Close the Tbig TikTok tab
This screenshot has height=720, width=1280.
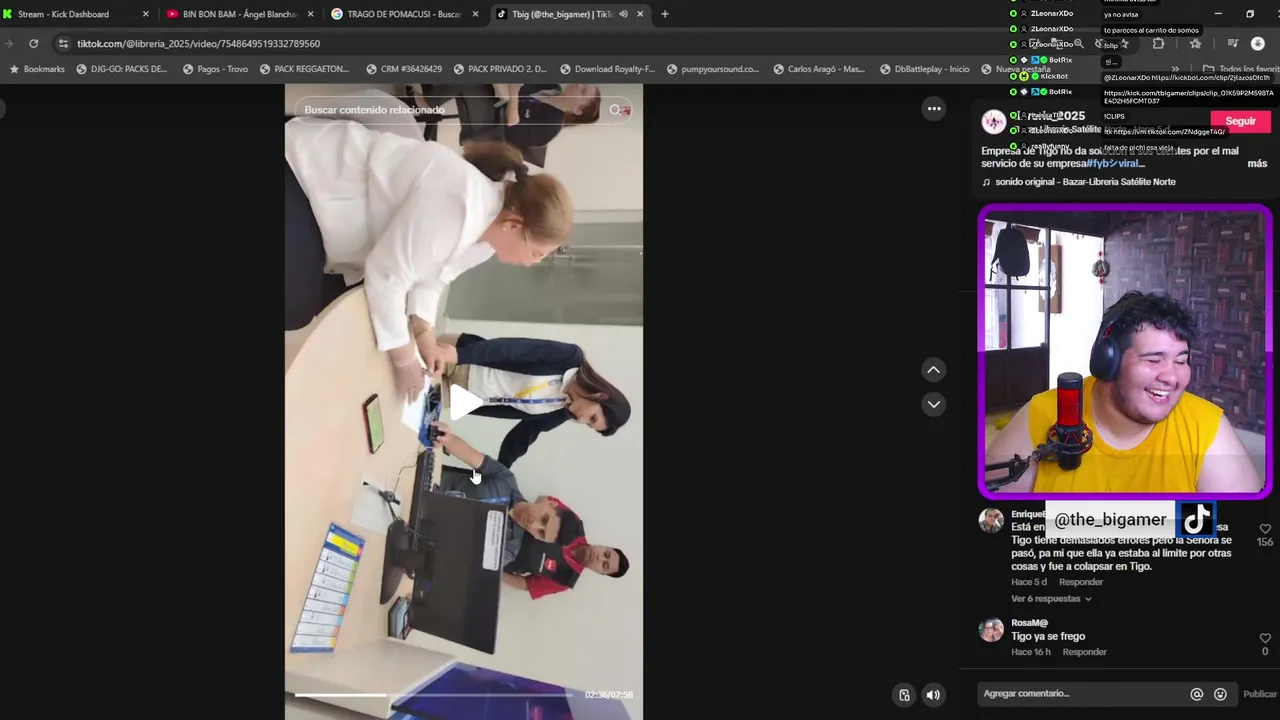pos(640,14)
